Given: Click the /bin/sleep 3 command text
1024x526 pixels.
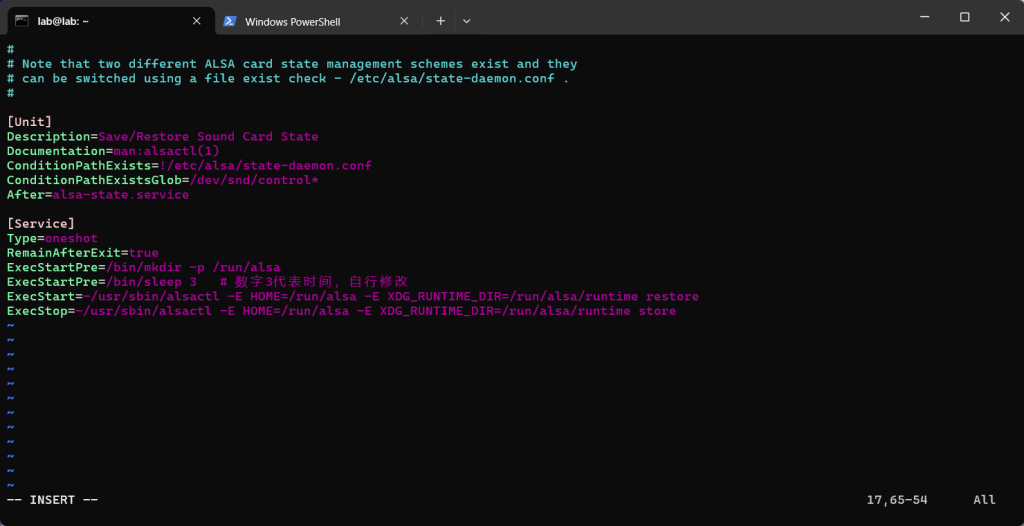Looking at the screenshot, I should (x=151, y=282).
